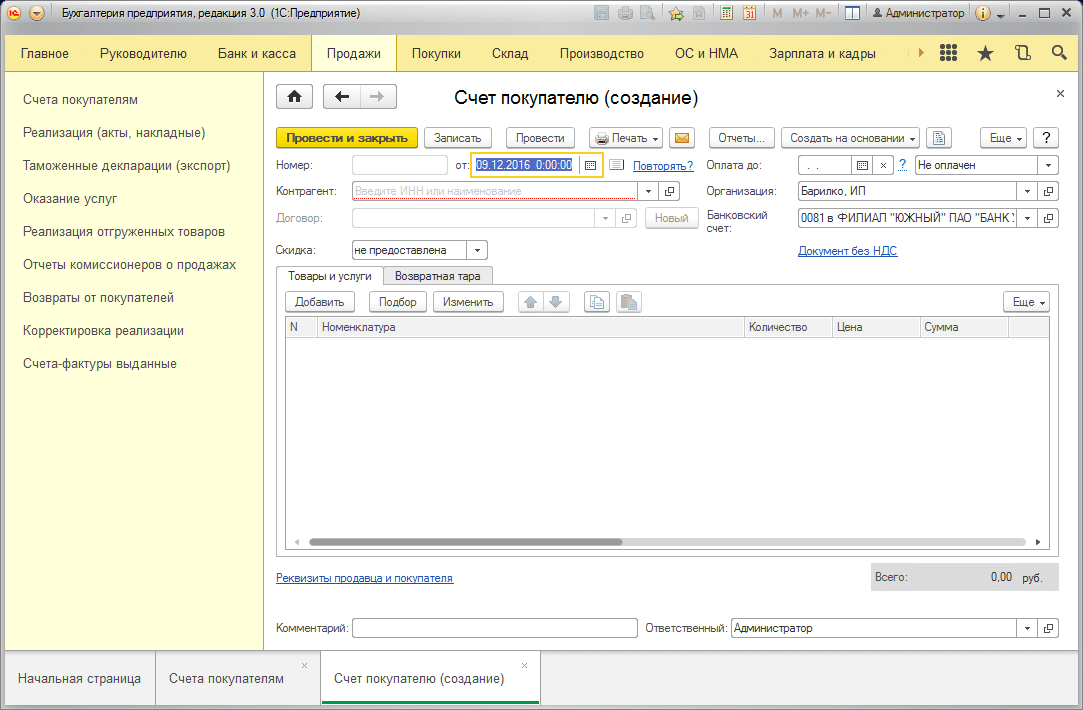Expand the payment status dropdown 'Не оплачен'
The width and height of the screenshot is (1083, 710).
tap(1048, 165)
